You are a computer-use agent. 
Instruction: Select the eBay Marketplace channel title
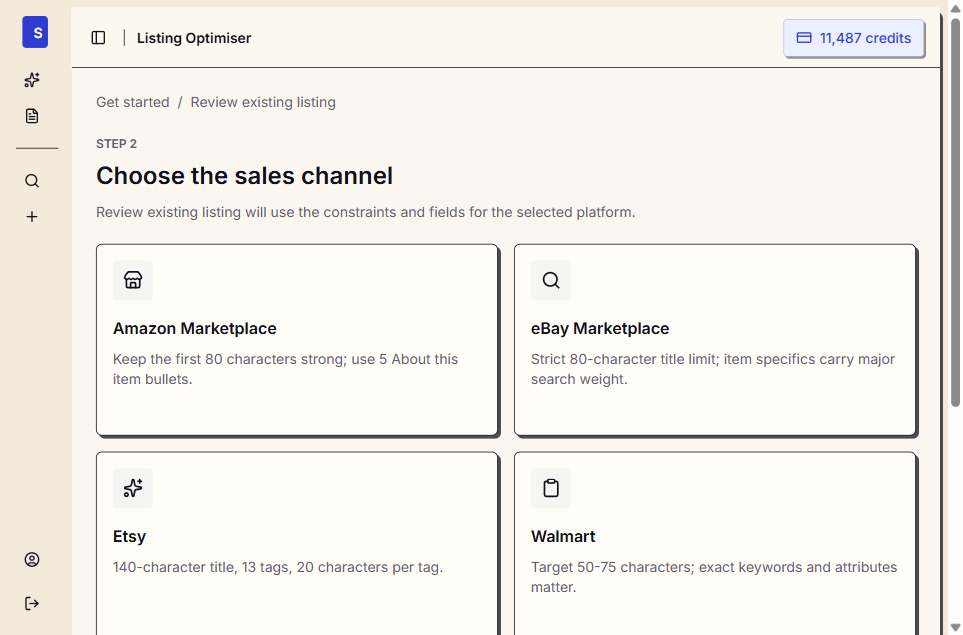(600, 329)
